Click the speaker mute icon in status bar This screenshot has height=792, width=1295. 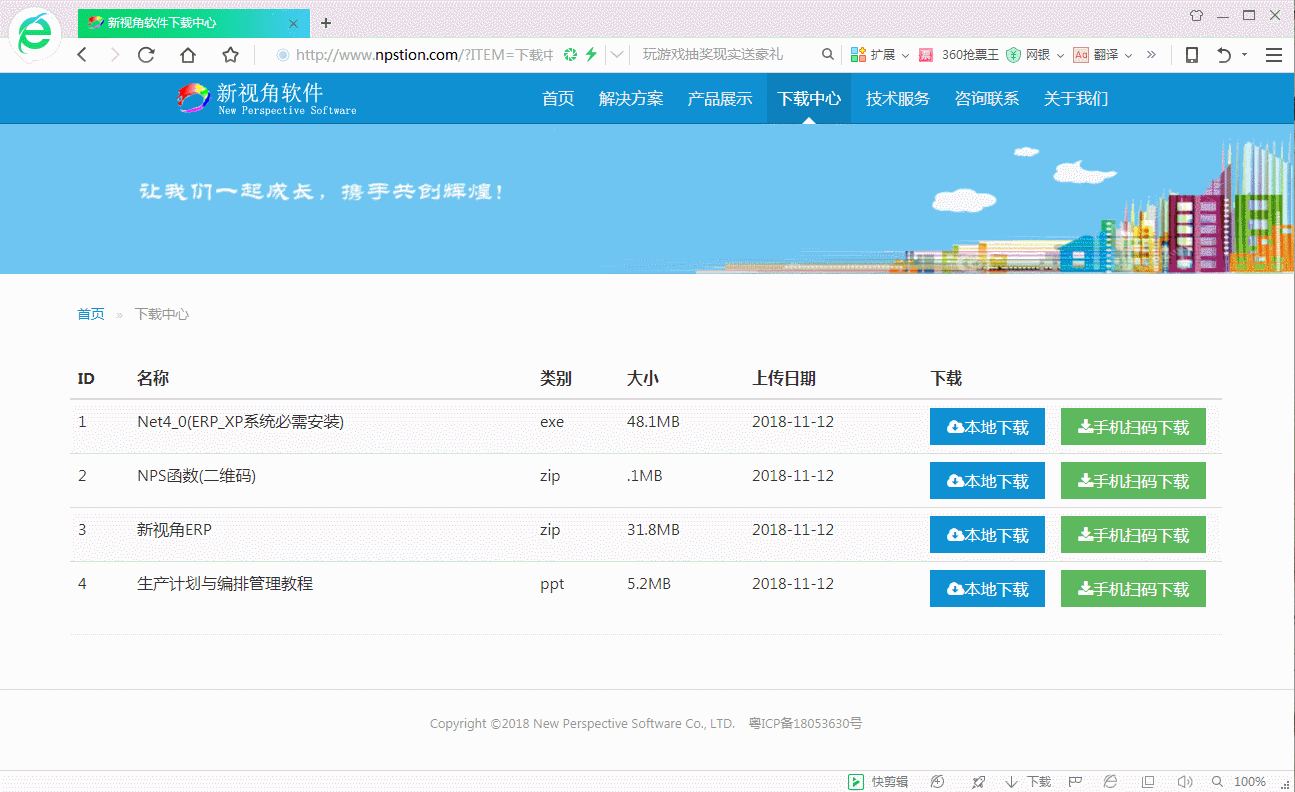point(1185,781)
